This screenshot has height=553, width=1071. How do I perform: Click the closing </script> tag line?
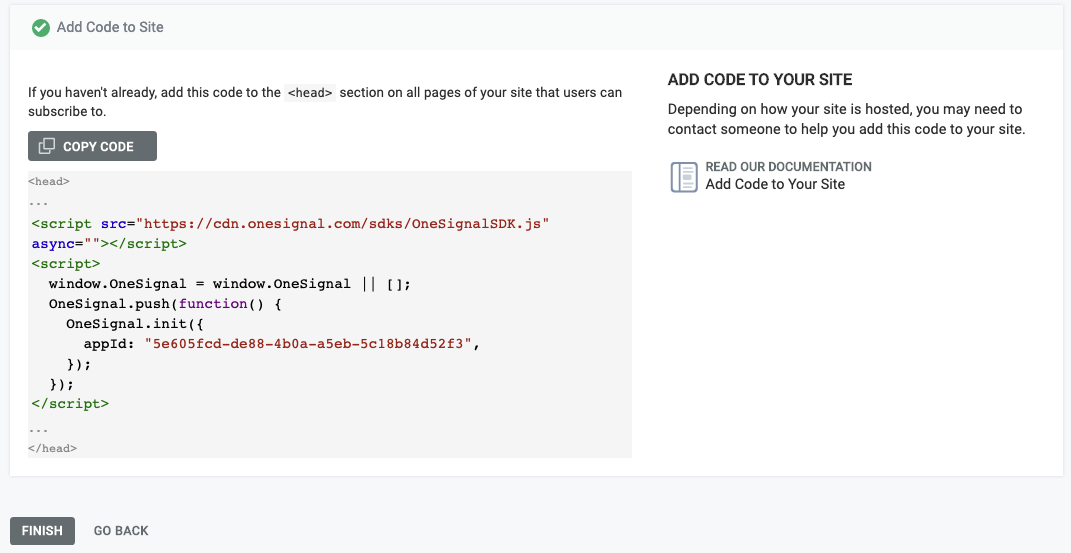pyautogui.click(x=70, y=404)
